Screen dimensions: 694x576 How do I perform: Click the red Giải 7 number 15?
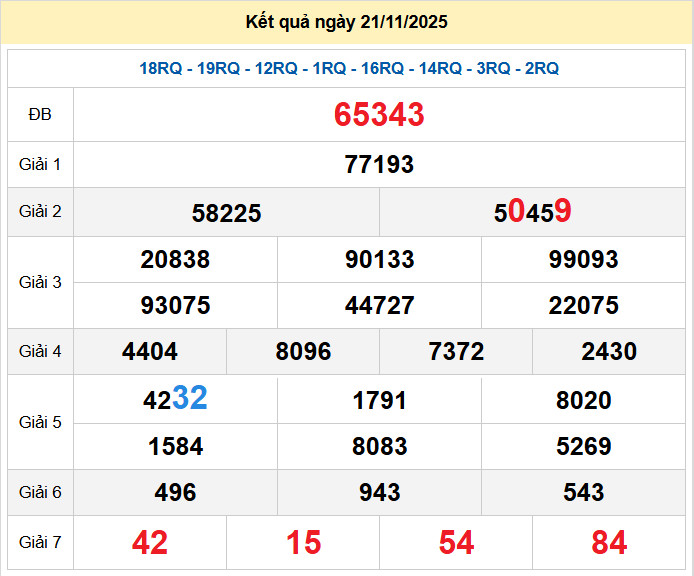[x=303, y=543]
